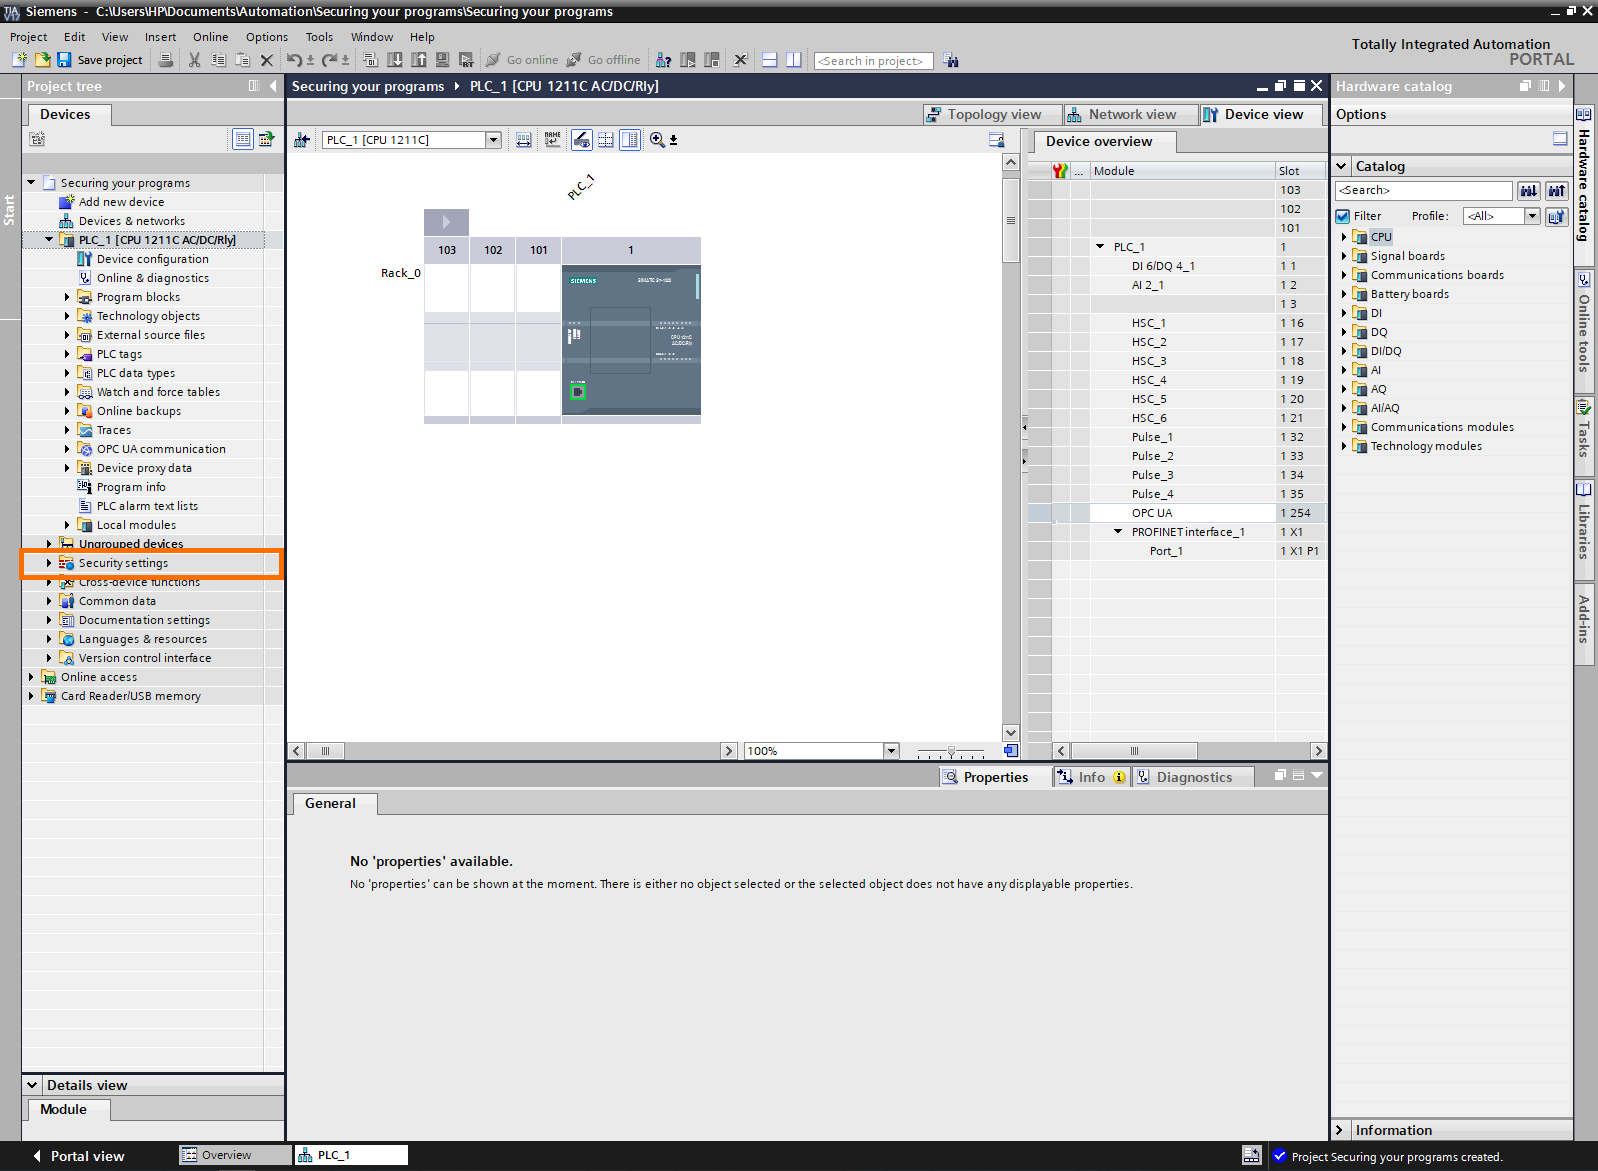Image resolution: width=1598 pixels, height=1171 pixels.
Task: Toggle the Filter checkbox in hardware catalog
Action: (1343, 216)
